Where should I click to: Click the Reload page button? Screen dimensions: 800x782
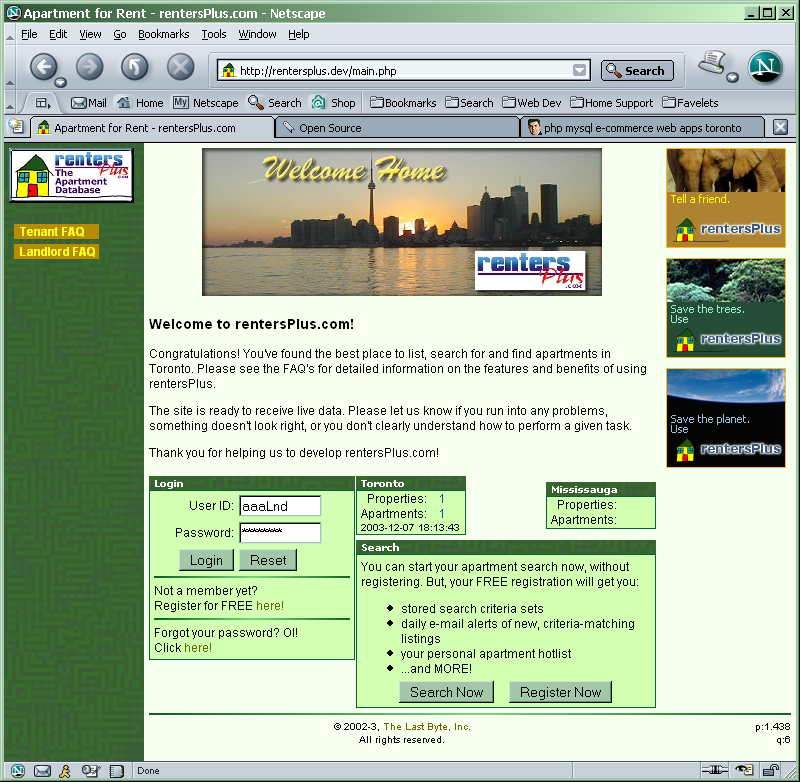pyautogui.click(x=134, y=67)
